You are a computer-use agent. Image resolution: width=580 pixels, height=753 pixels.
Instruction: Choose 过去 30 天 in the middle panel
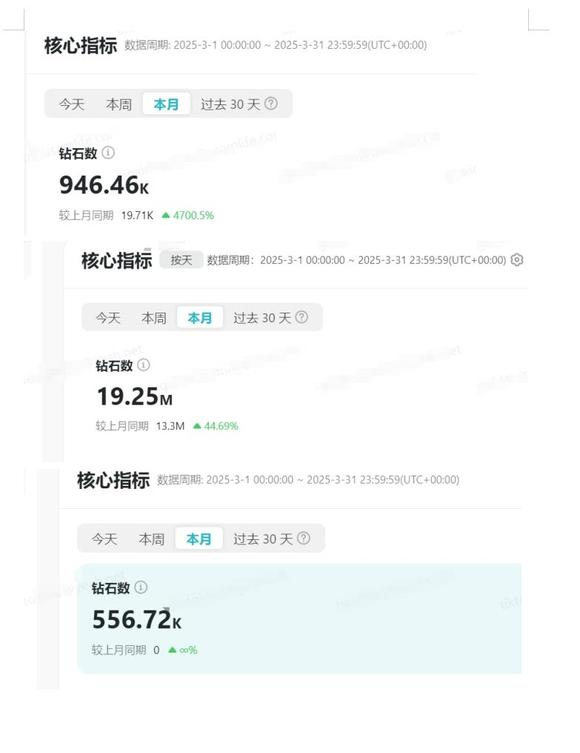(263, 317)
